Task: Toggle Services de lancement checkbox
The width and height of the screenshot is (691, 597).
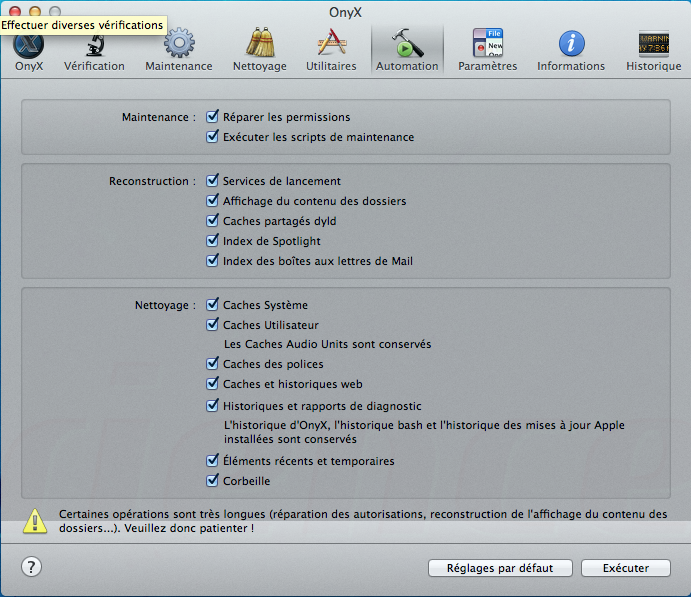Action: [212, 181]
